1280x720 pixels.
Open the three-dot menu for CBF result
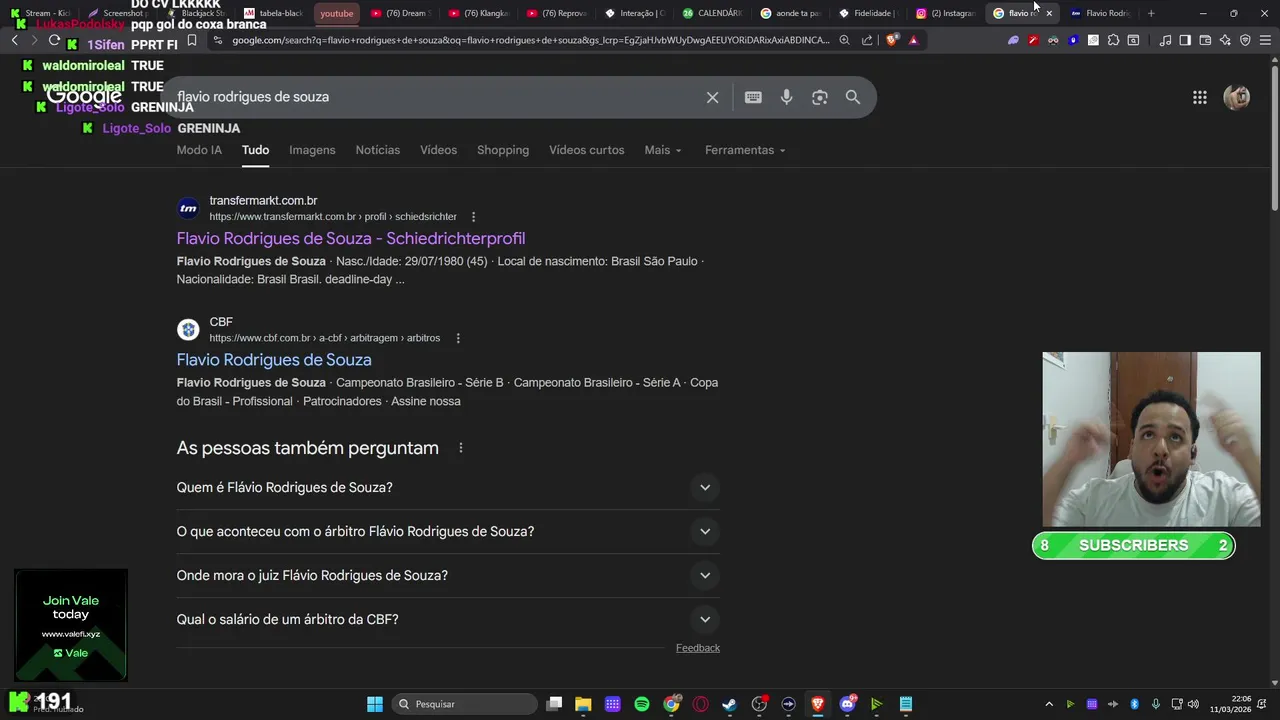point(458,338)
